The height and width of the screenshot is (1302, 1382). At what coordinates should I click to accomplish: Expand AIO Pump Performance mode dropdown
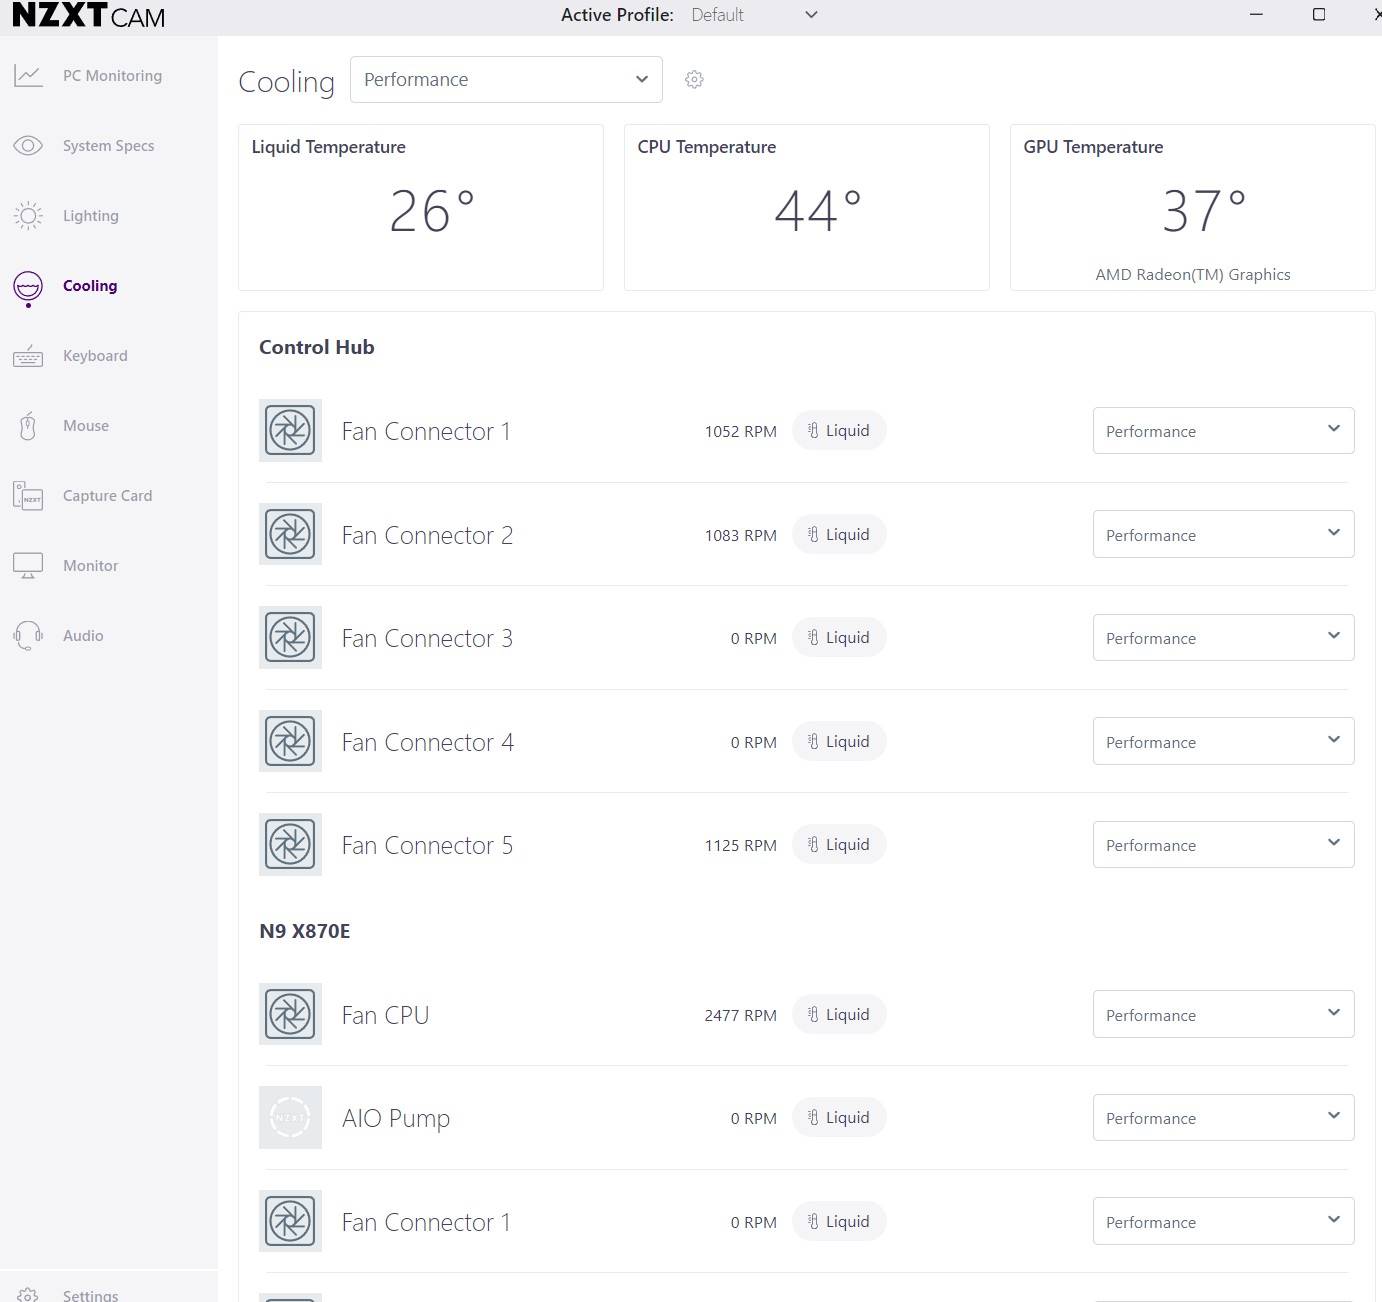(1223, 1118)
